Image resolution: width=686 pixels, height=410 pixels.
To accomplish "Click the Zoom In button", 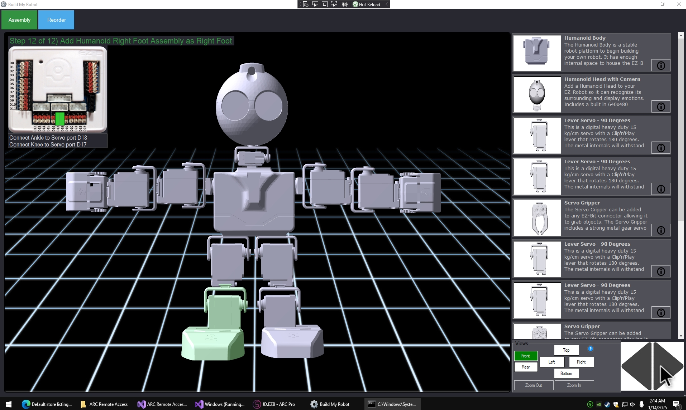I will pos(574,385).
